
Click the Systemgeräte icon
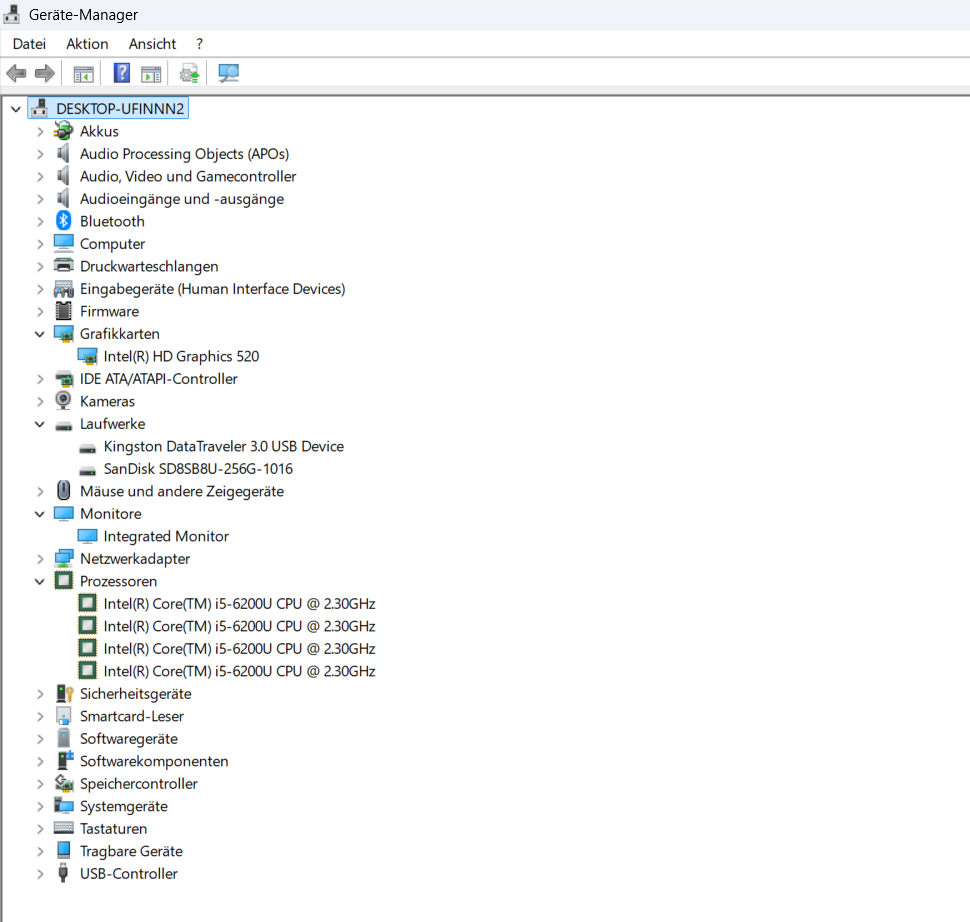point(63,805)
